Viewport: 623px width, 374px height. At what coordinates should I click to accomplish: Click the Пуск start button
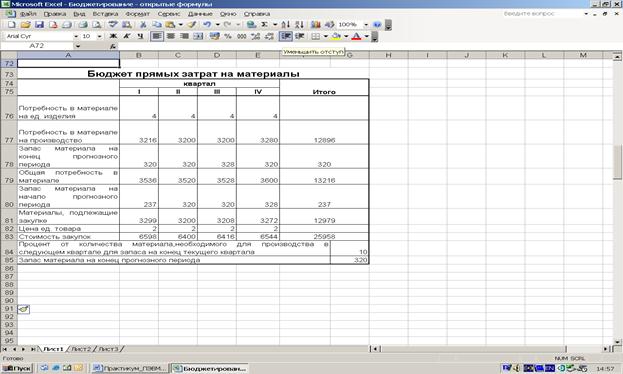click(17, 368)
